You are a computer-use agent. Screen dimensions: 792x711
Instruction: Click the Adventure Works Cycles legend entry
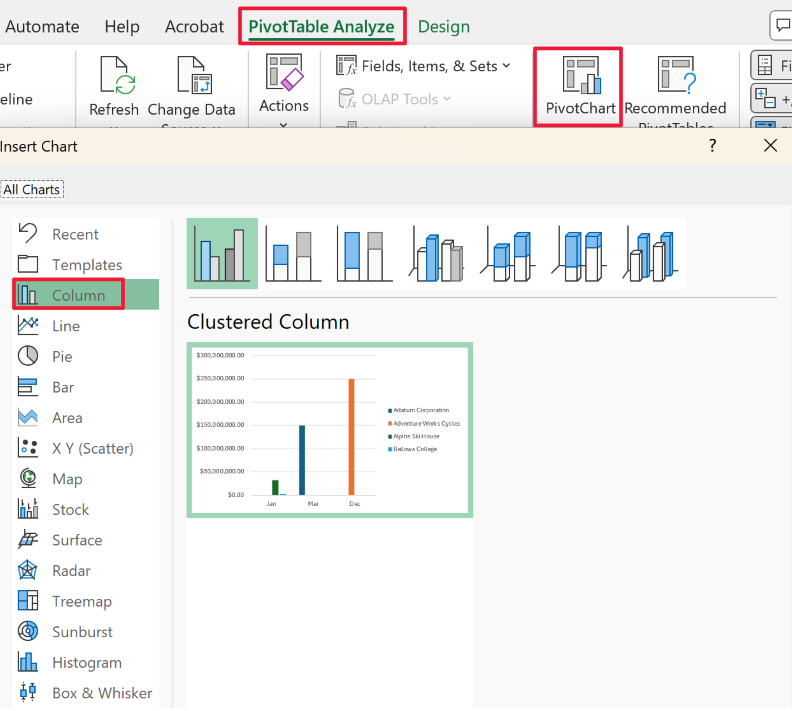click(424, 423)
